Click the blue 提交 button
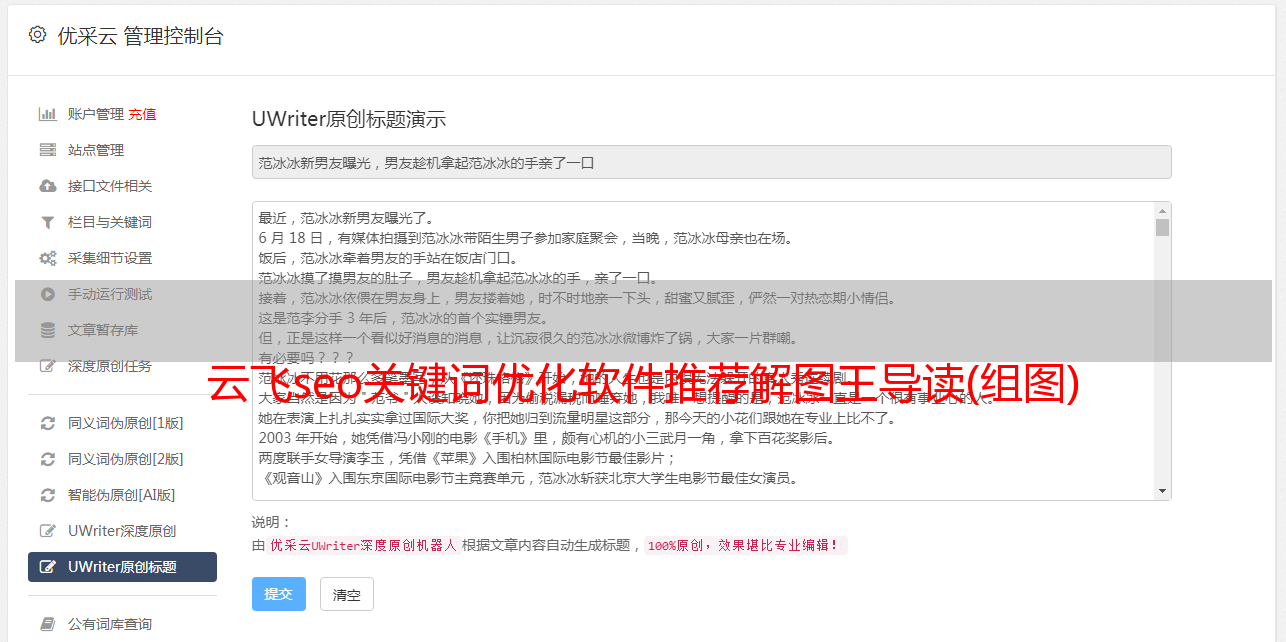The image size is (1286, 642). click(279, 594)
